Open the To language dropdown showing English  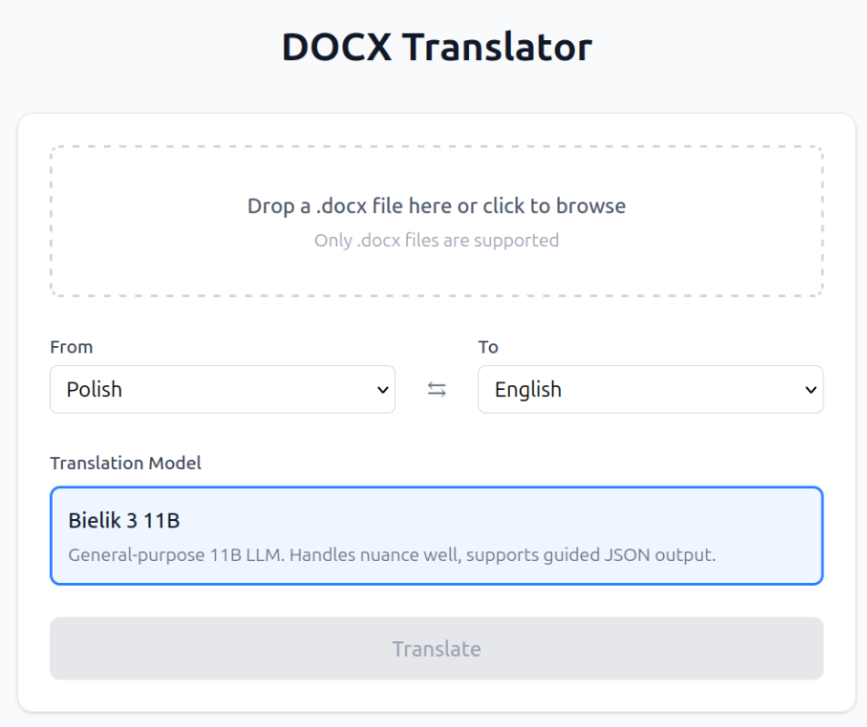(x=650, y=389)
